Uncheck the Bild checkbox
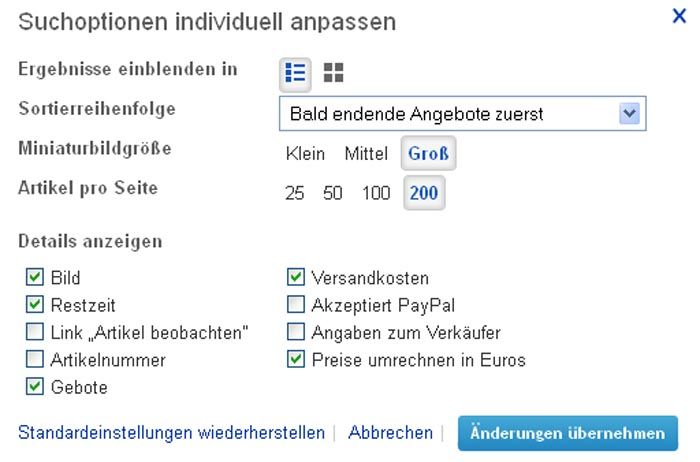The width and height of the screenshot is (700, 462). [x=35, y=278]
